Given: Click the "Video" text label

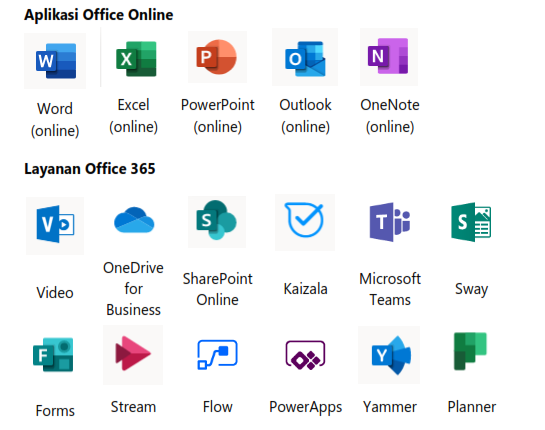Looking at the screenshot, I should click(55, 293).
